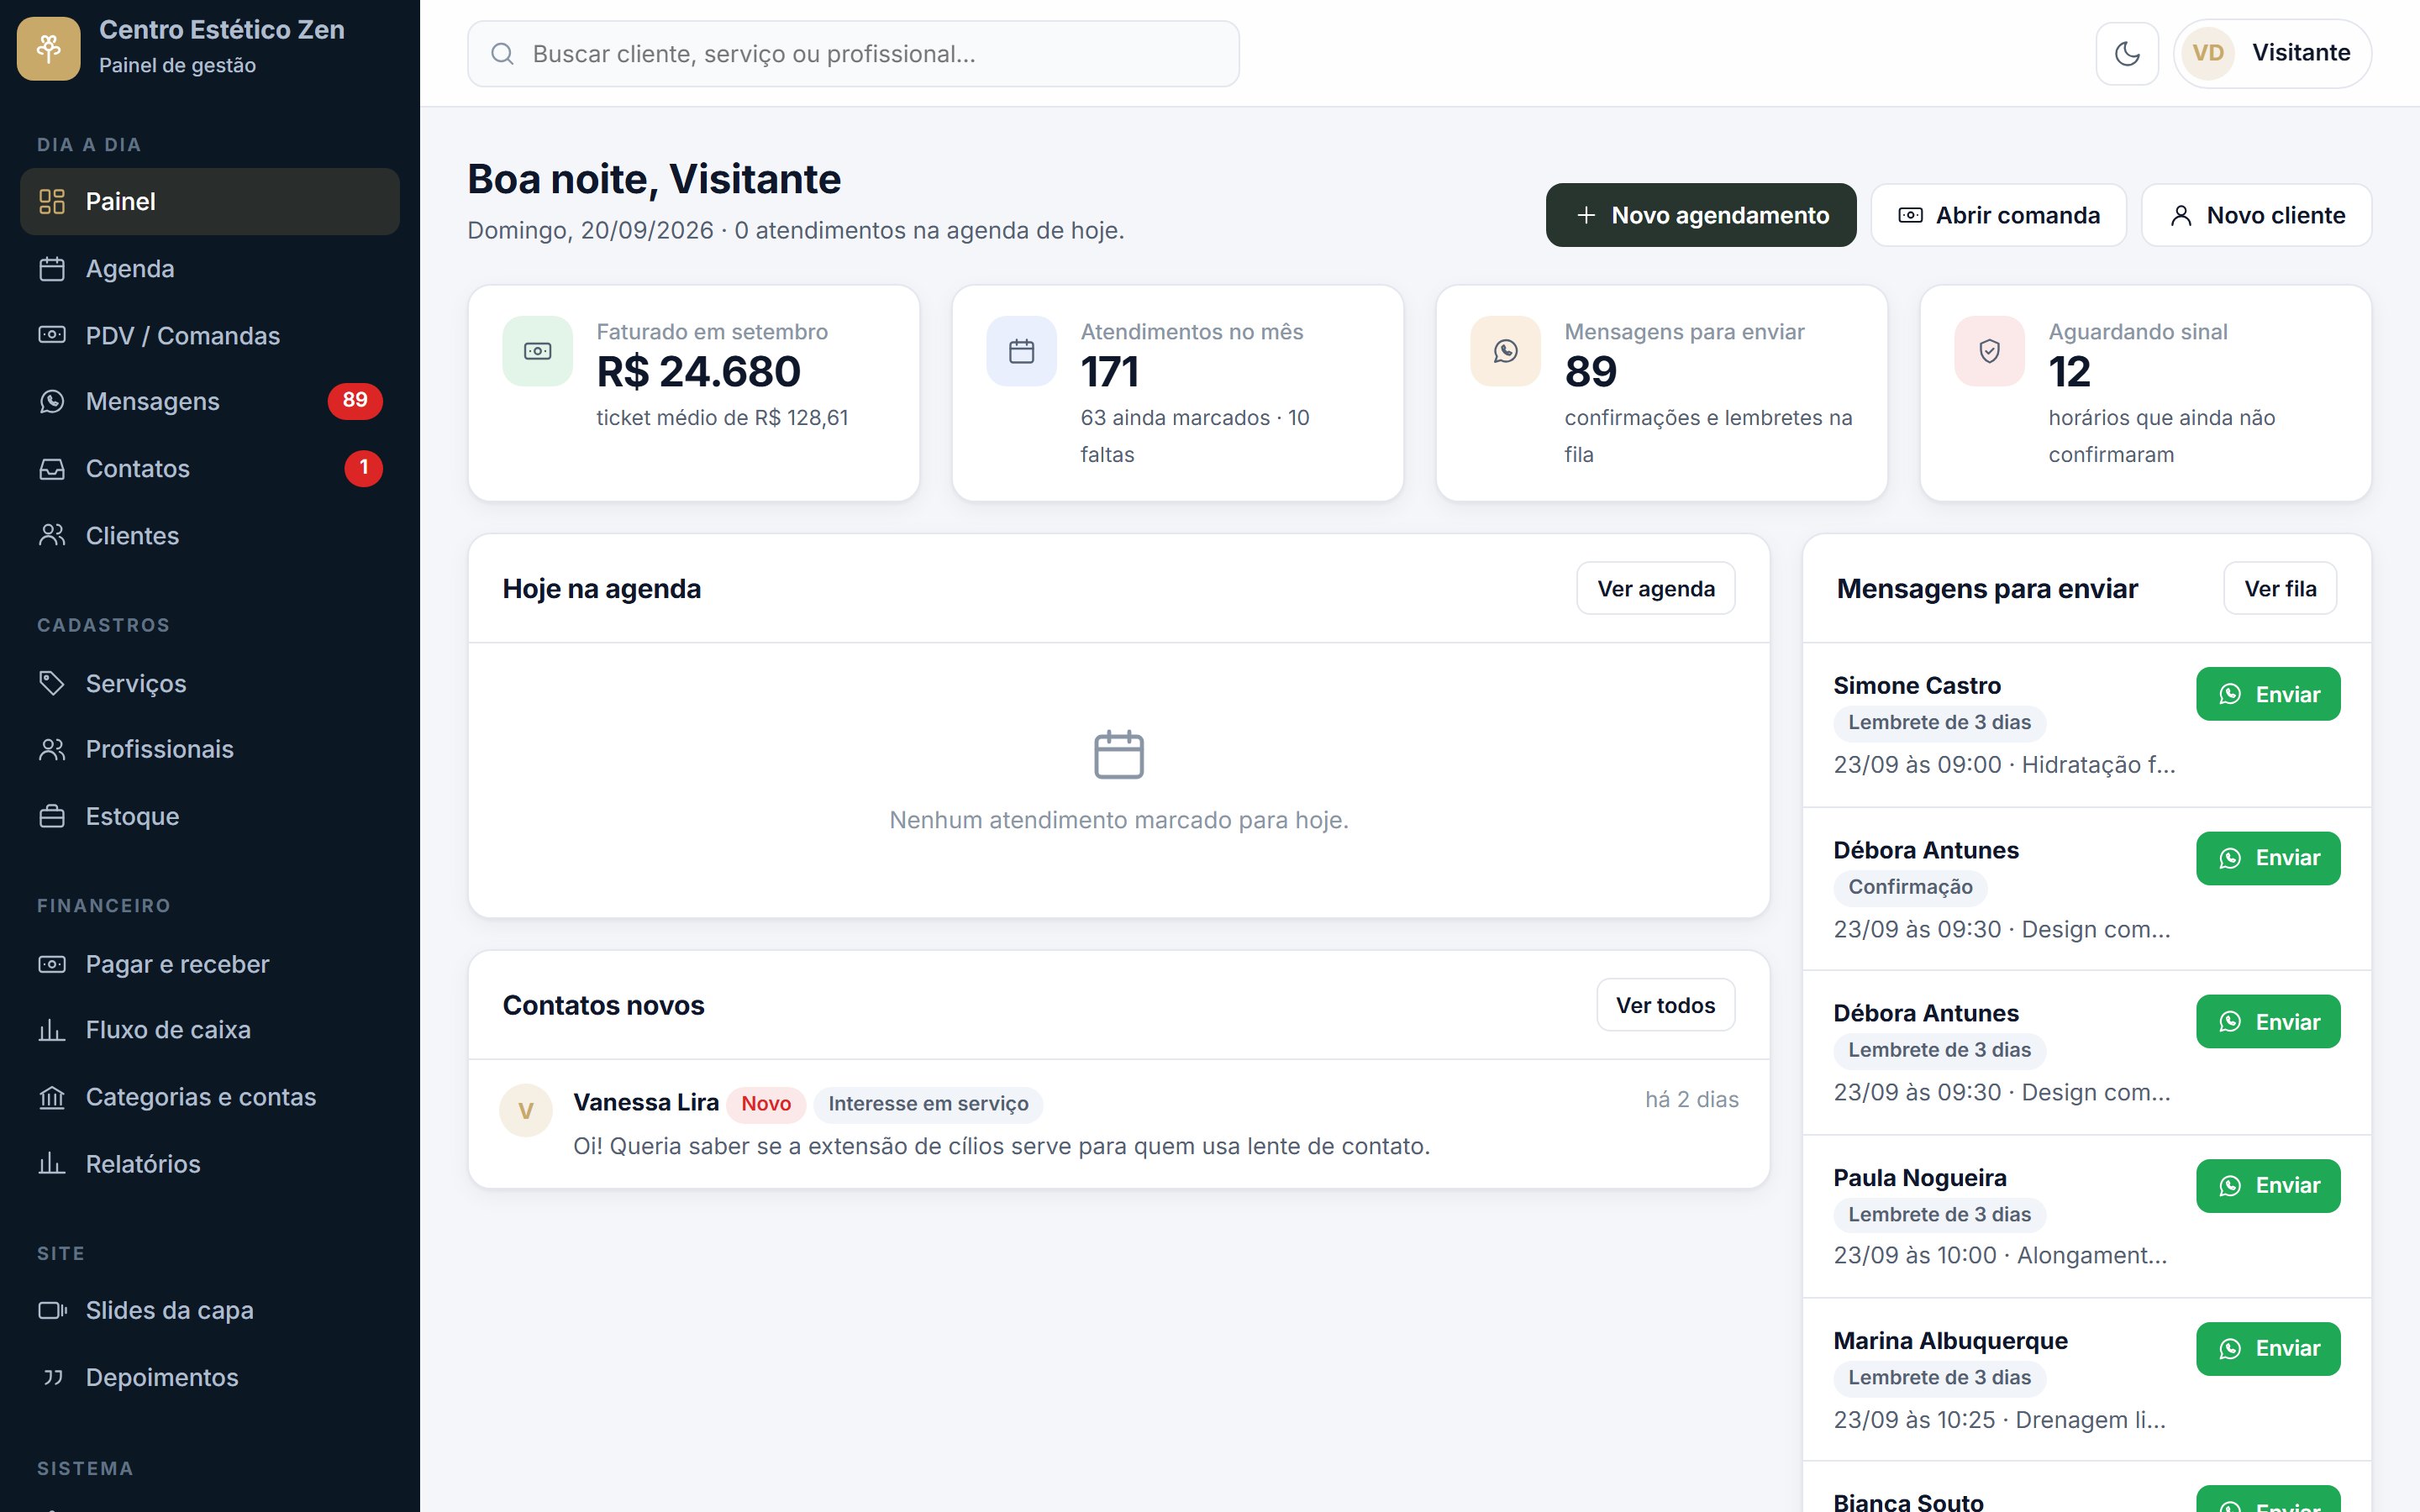The image size is (2420, 1512).
Task: Click the Serviços tag icon
Action: (x=52, y=683)
